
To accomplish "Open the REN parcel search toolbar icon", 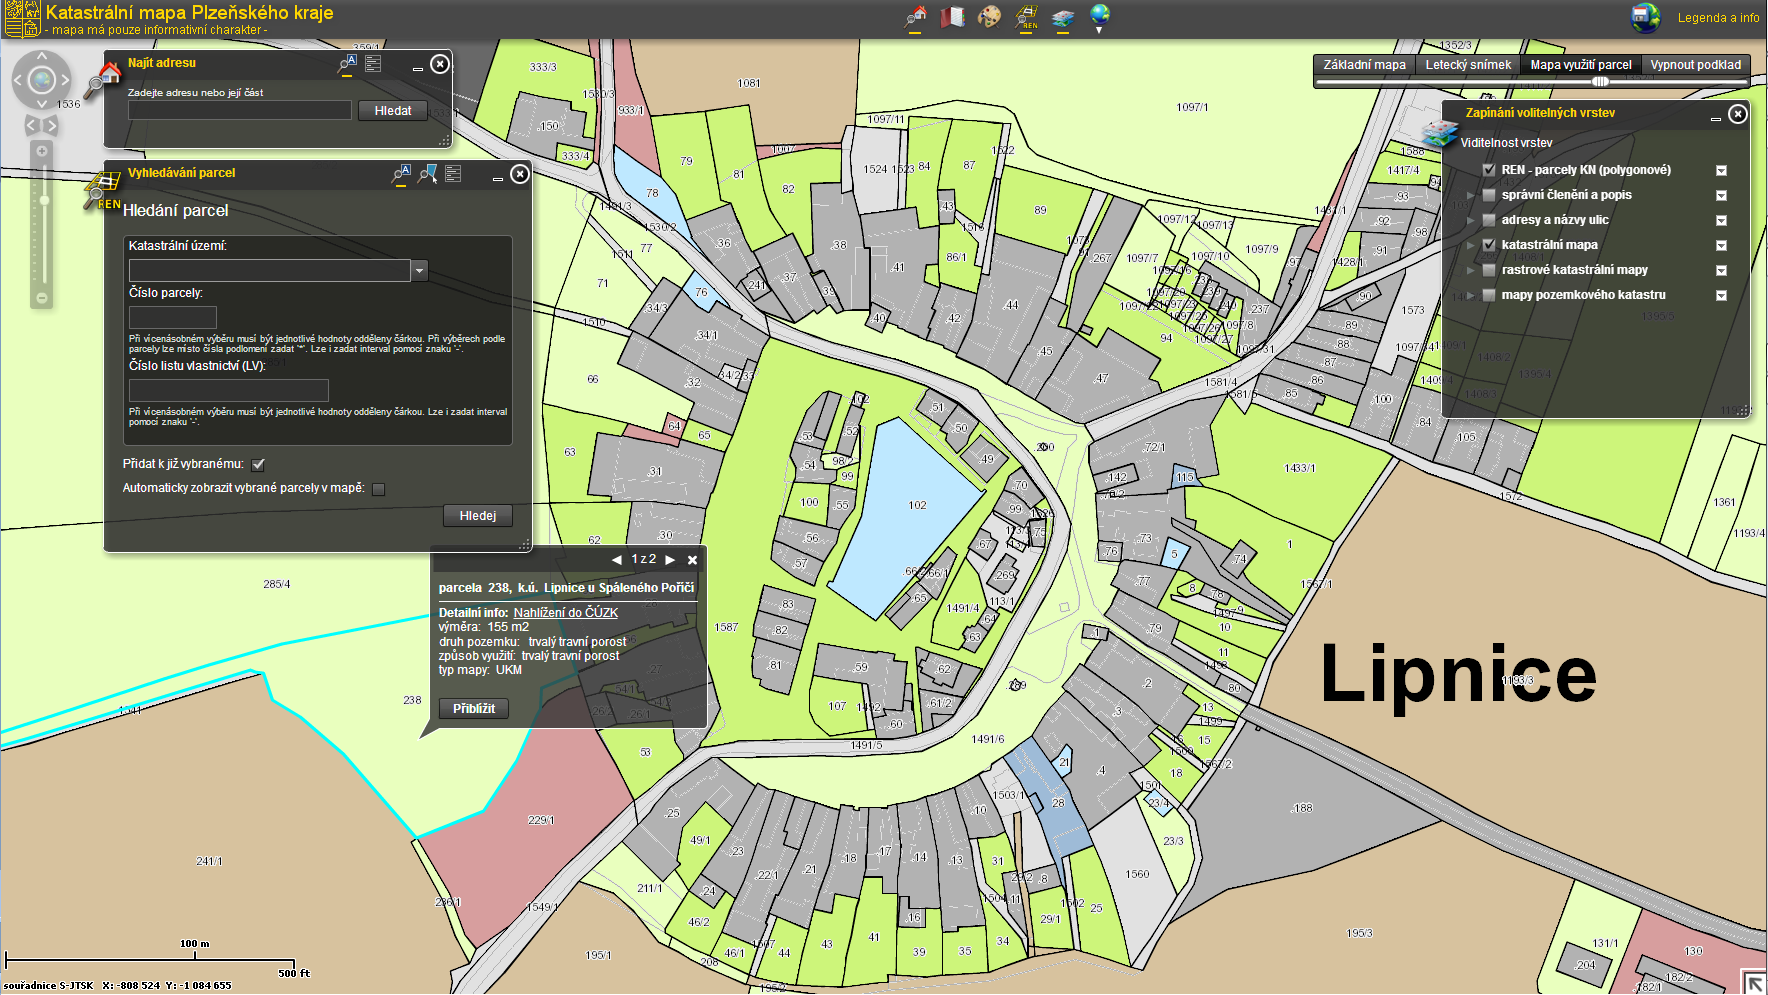I will pos(1026,16).
